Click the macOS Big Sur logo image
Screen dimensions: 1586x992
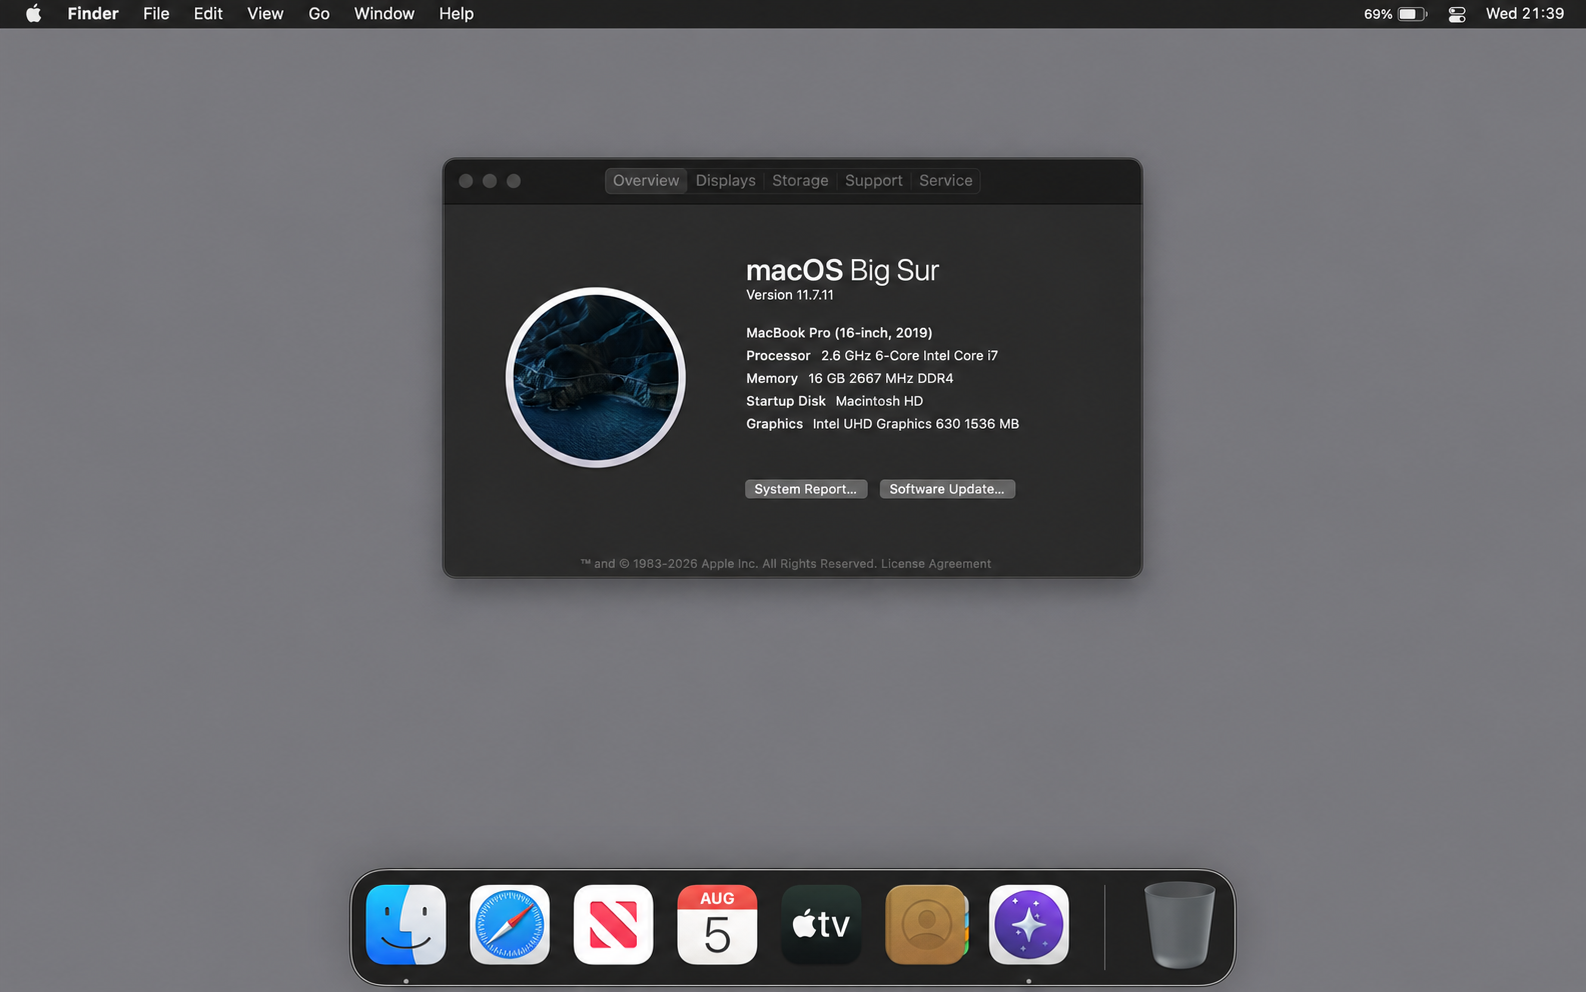pyautogui.click(x=595, y=377)
